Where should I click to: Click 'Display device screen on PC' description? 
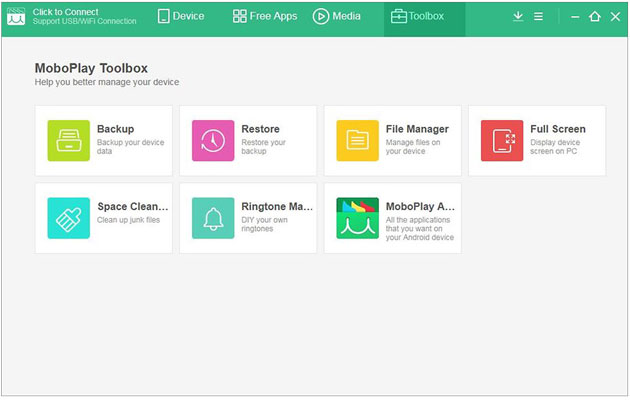click(555, 147)
